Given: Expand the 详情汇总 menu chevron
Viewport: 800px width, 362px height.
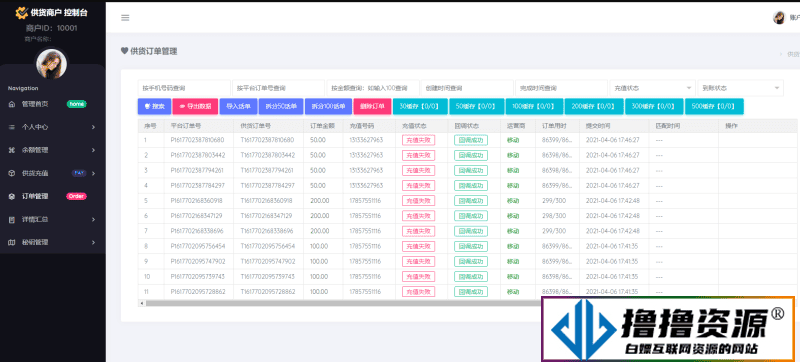Looking at the screenshot, I should [x=93, y=219].
